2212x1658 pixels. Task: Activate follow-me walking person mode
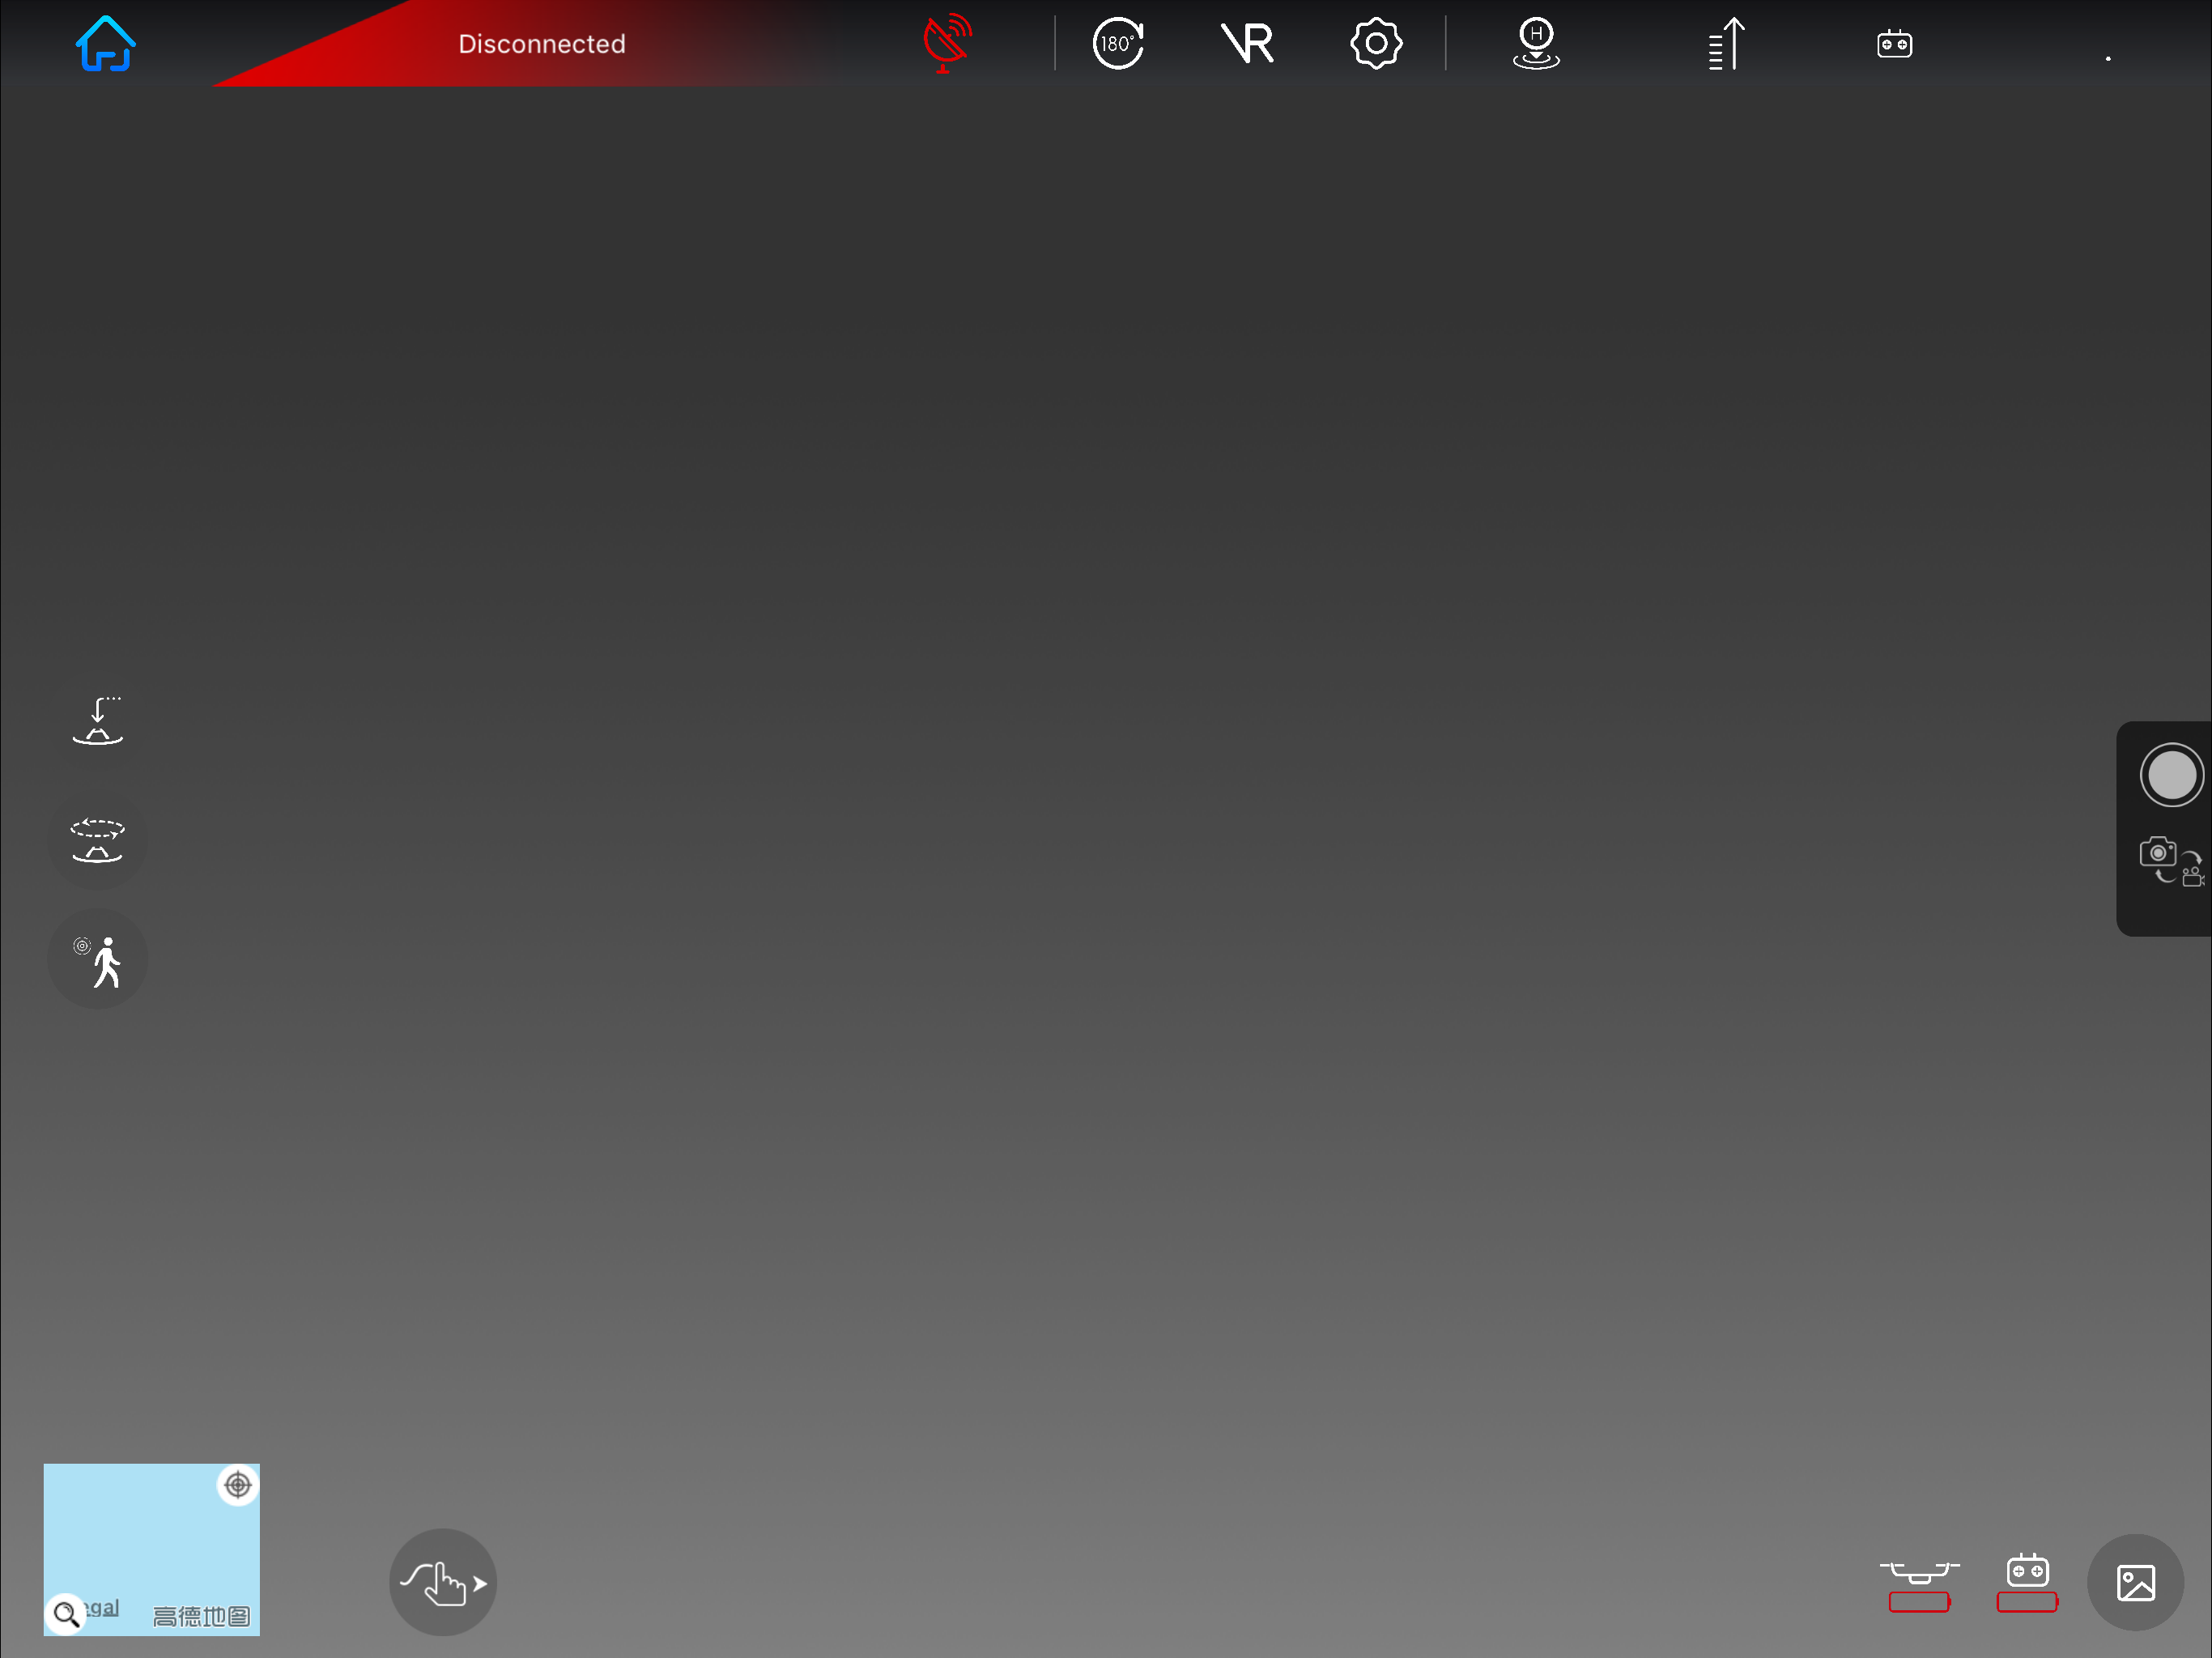(98, 960)
